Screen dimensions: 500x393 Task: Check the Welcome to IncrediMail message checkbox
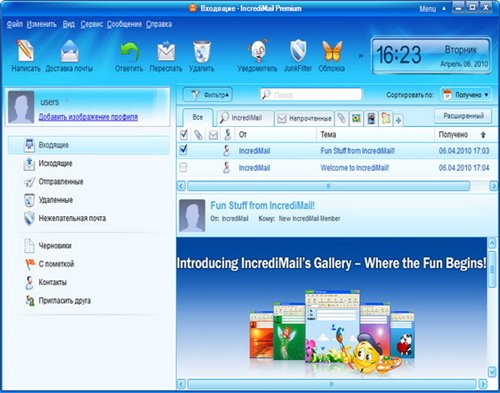(183, 167)
